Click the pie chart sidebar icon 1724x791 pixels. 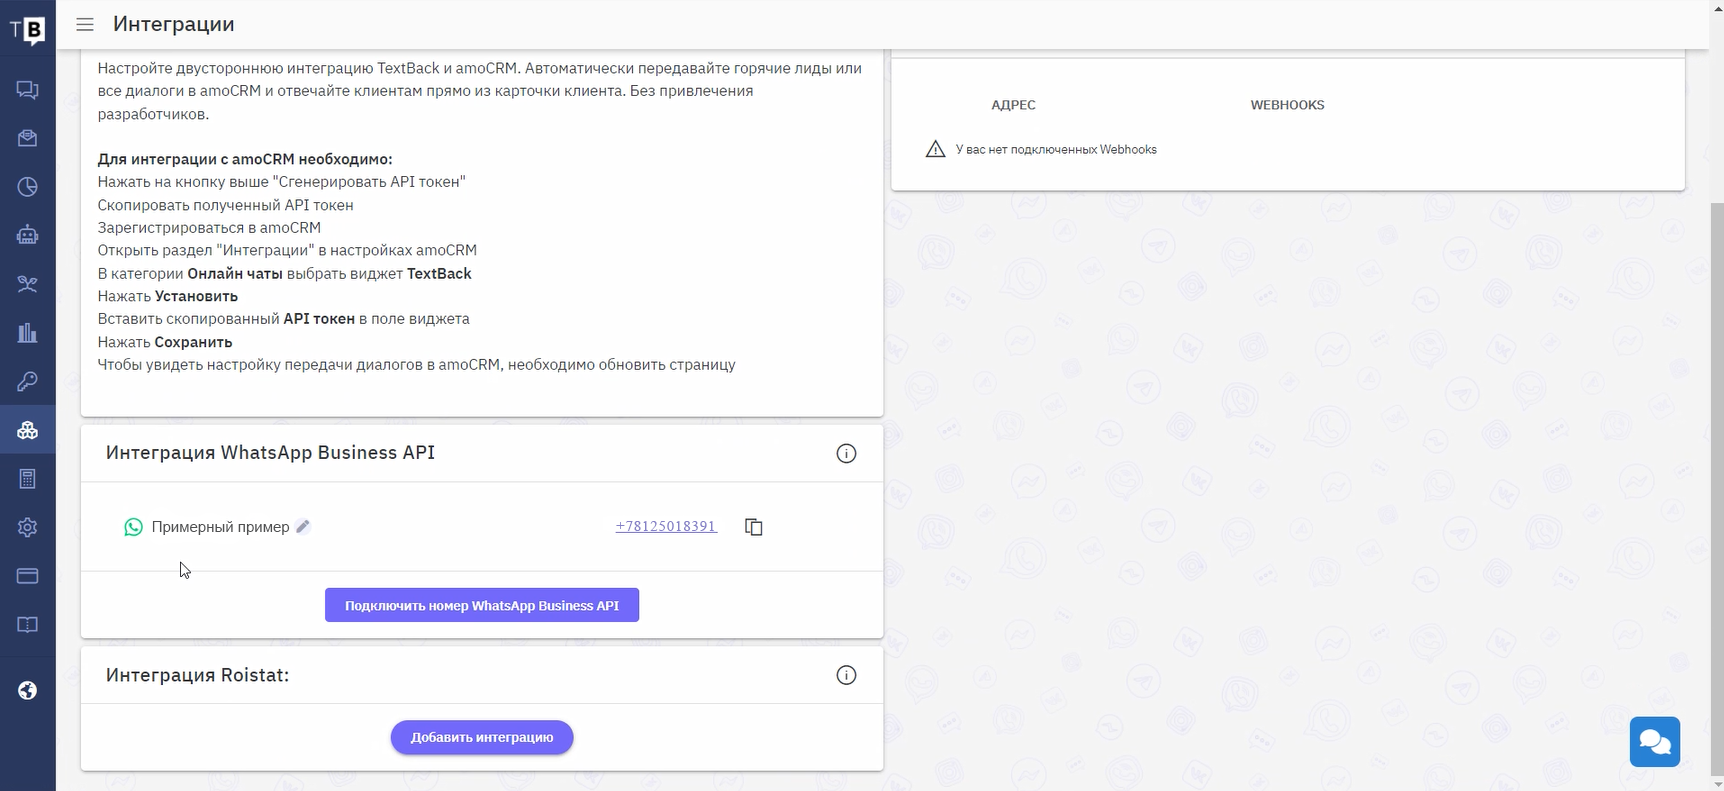click(x=27, y=187)
